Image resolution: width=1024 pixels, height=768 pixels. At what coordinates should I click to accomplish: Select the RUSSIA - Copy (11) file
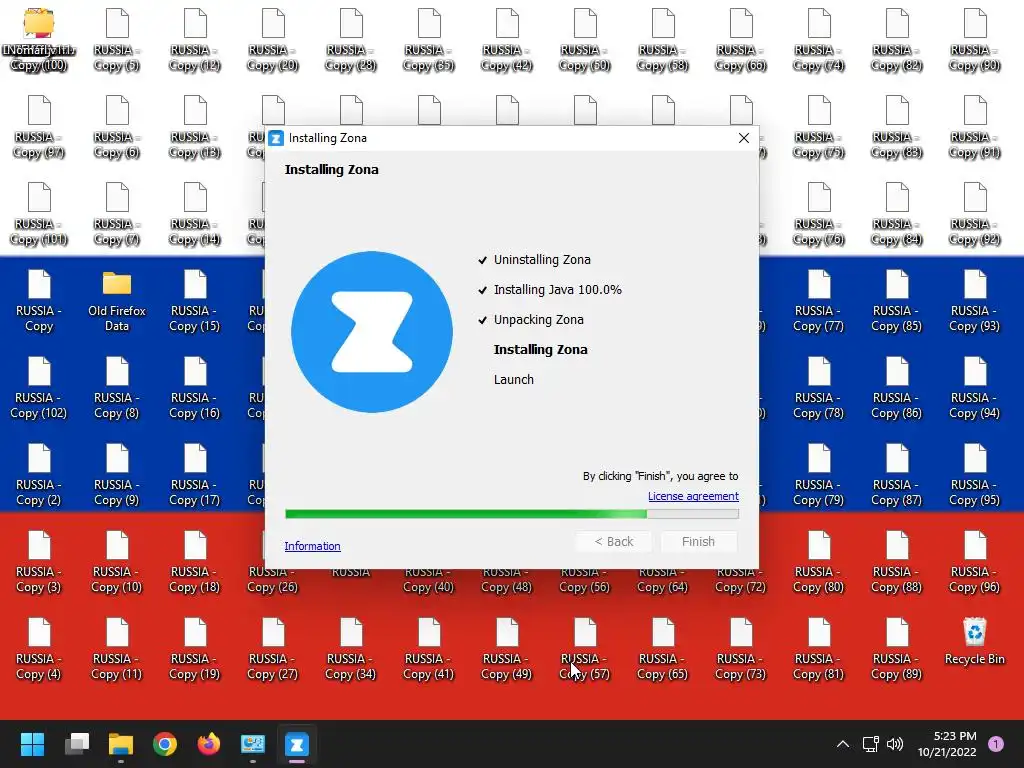coord(117,648)
